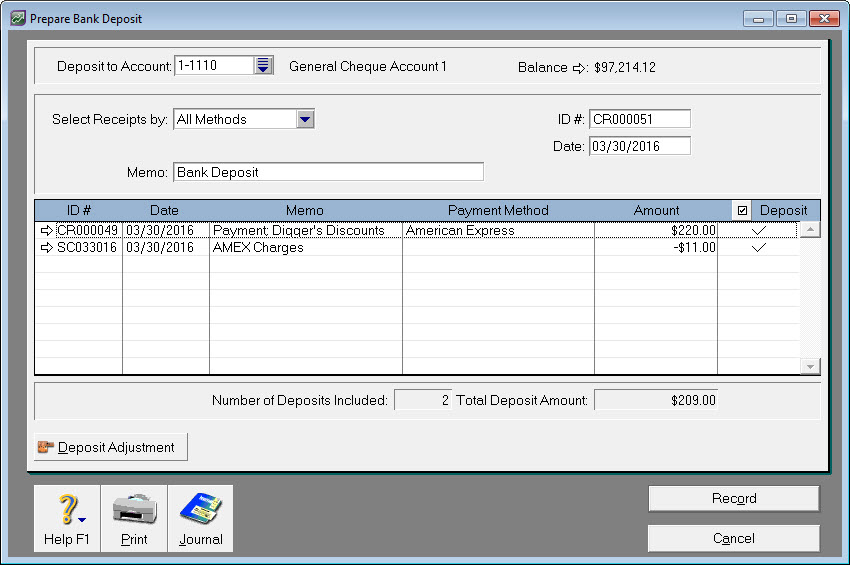Click the ID # field CR000051
Viewport: 850px width, 565px height.
pyautogui.click(x=639, y=119)
